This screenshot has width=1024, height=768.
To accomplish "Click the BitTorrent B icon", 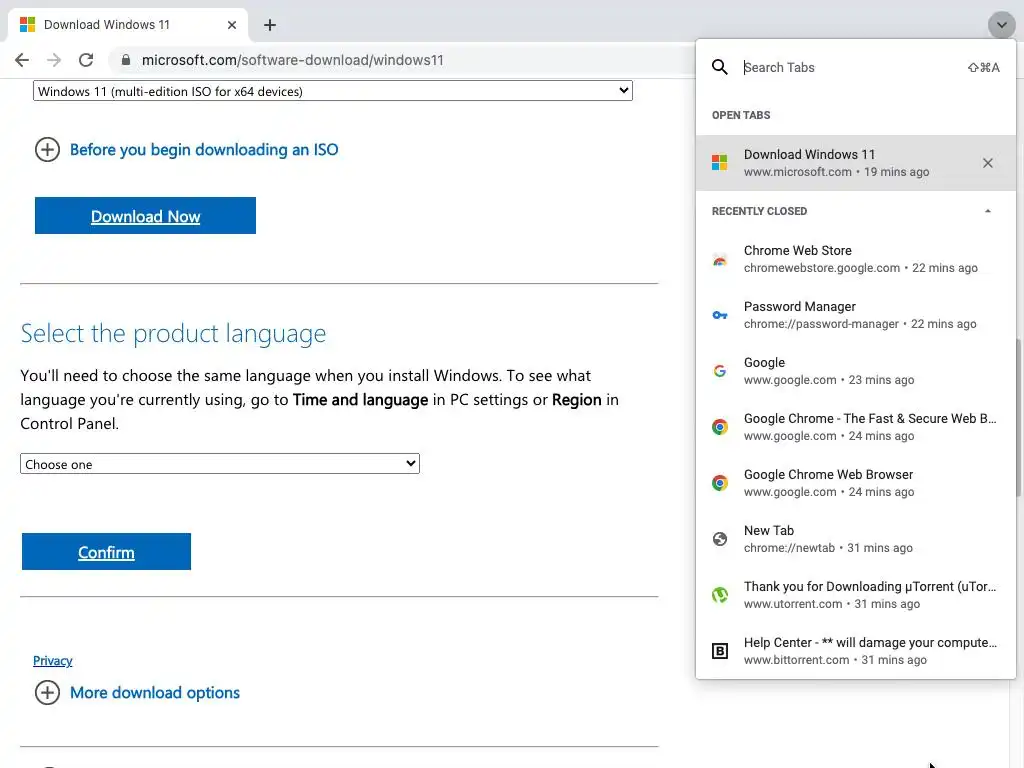I will (x=720, y=651).
